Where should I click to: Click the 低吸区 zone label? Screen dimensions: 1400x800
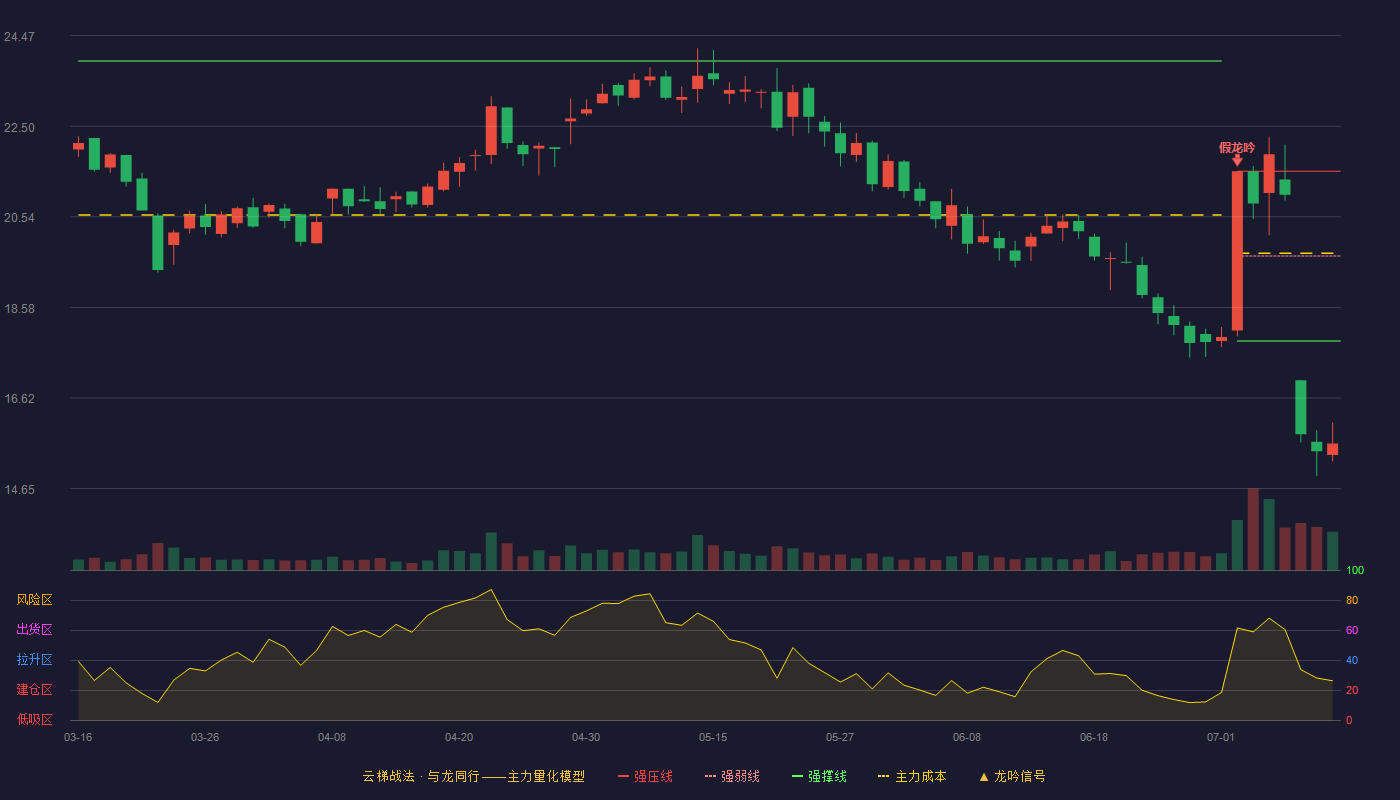(x=34, y=719)
